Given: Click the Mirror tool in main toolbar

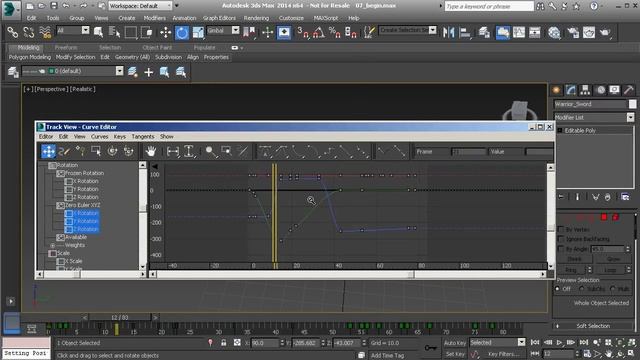Looking at the screenshot, I should click(448, 32).
